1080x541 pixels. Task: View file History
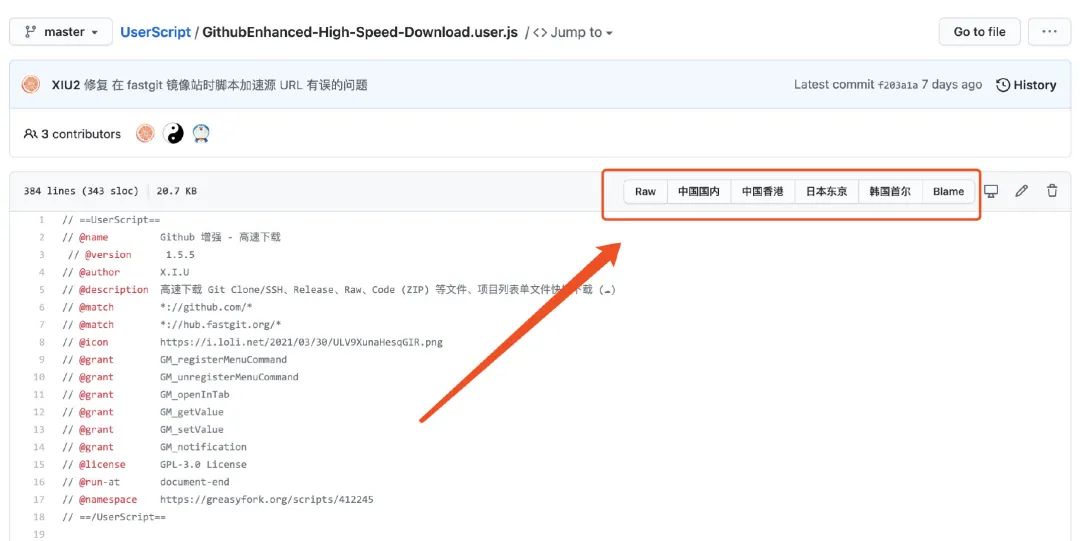click(1026, 85)
